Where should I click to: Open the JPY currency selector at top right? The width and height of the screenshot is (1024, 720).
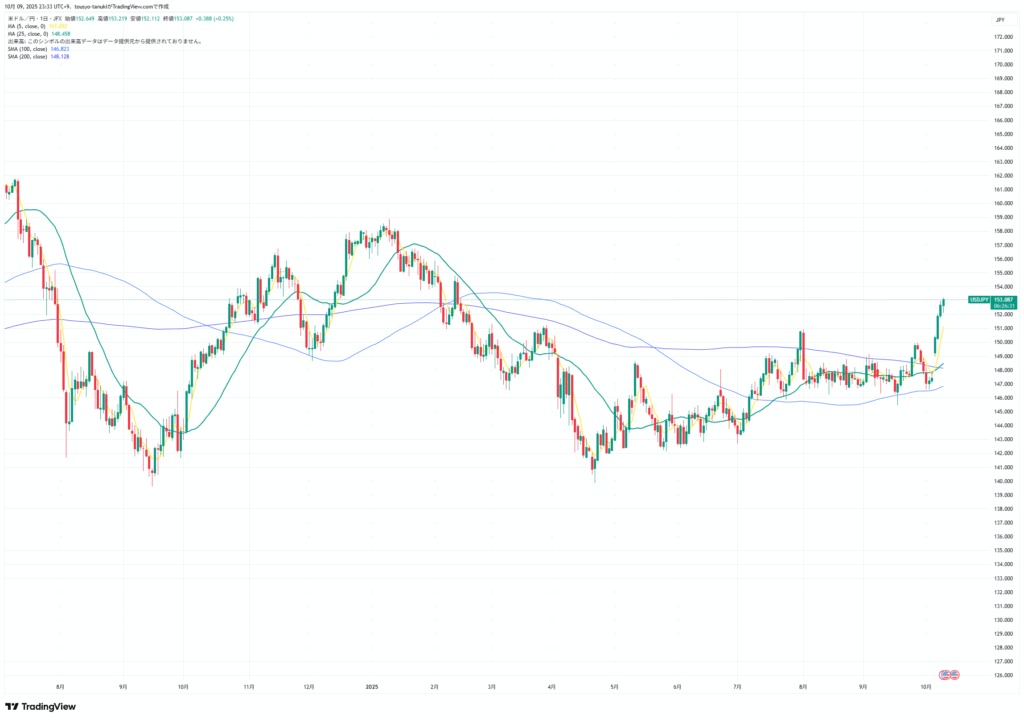point(999,19)
